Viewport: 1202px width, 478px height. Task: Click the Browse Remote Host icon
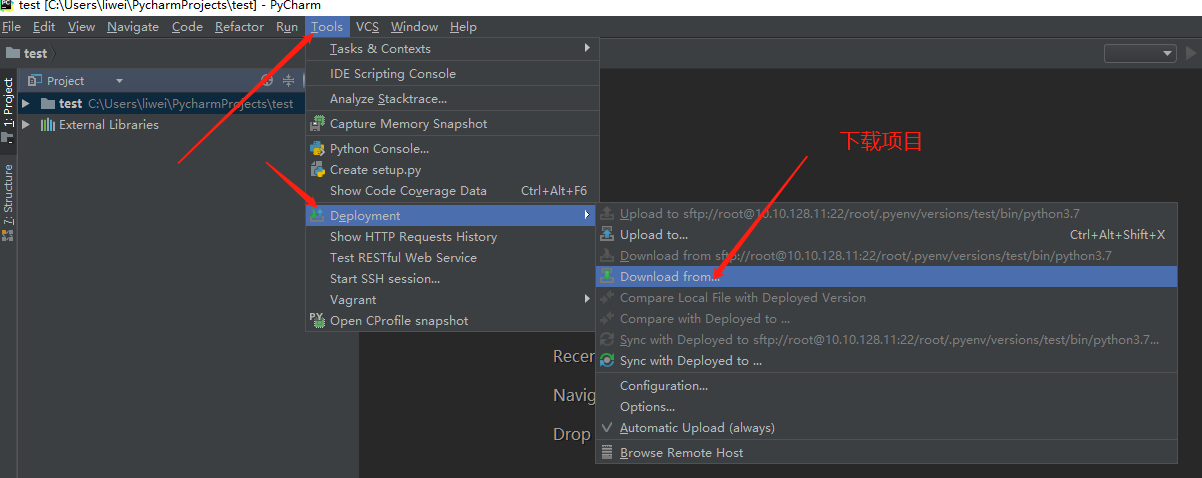pos(607,452)
